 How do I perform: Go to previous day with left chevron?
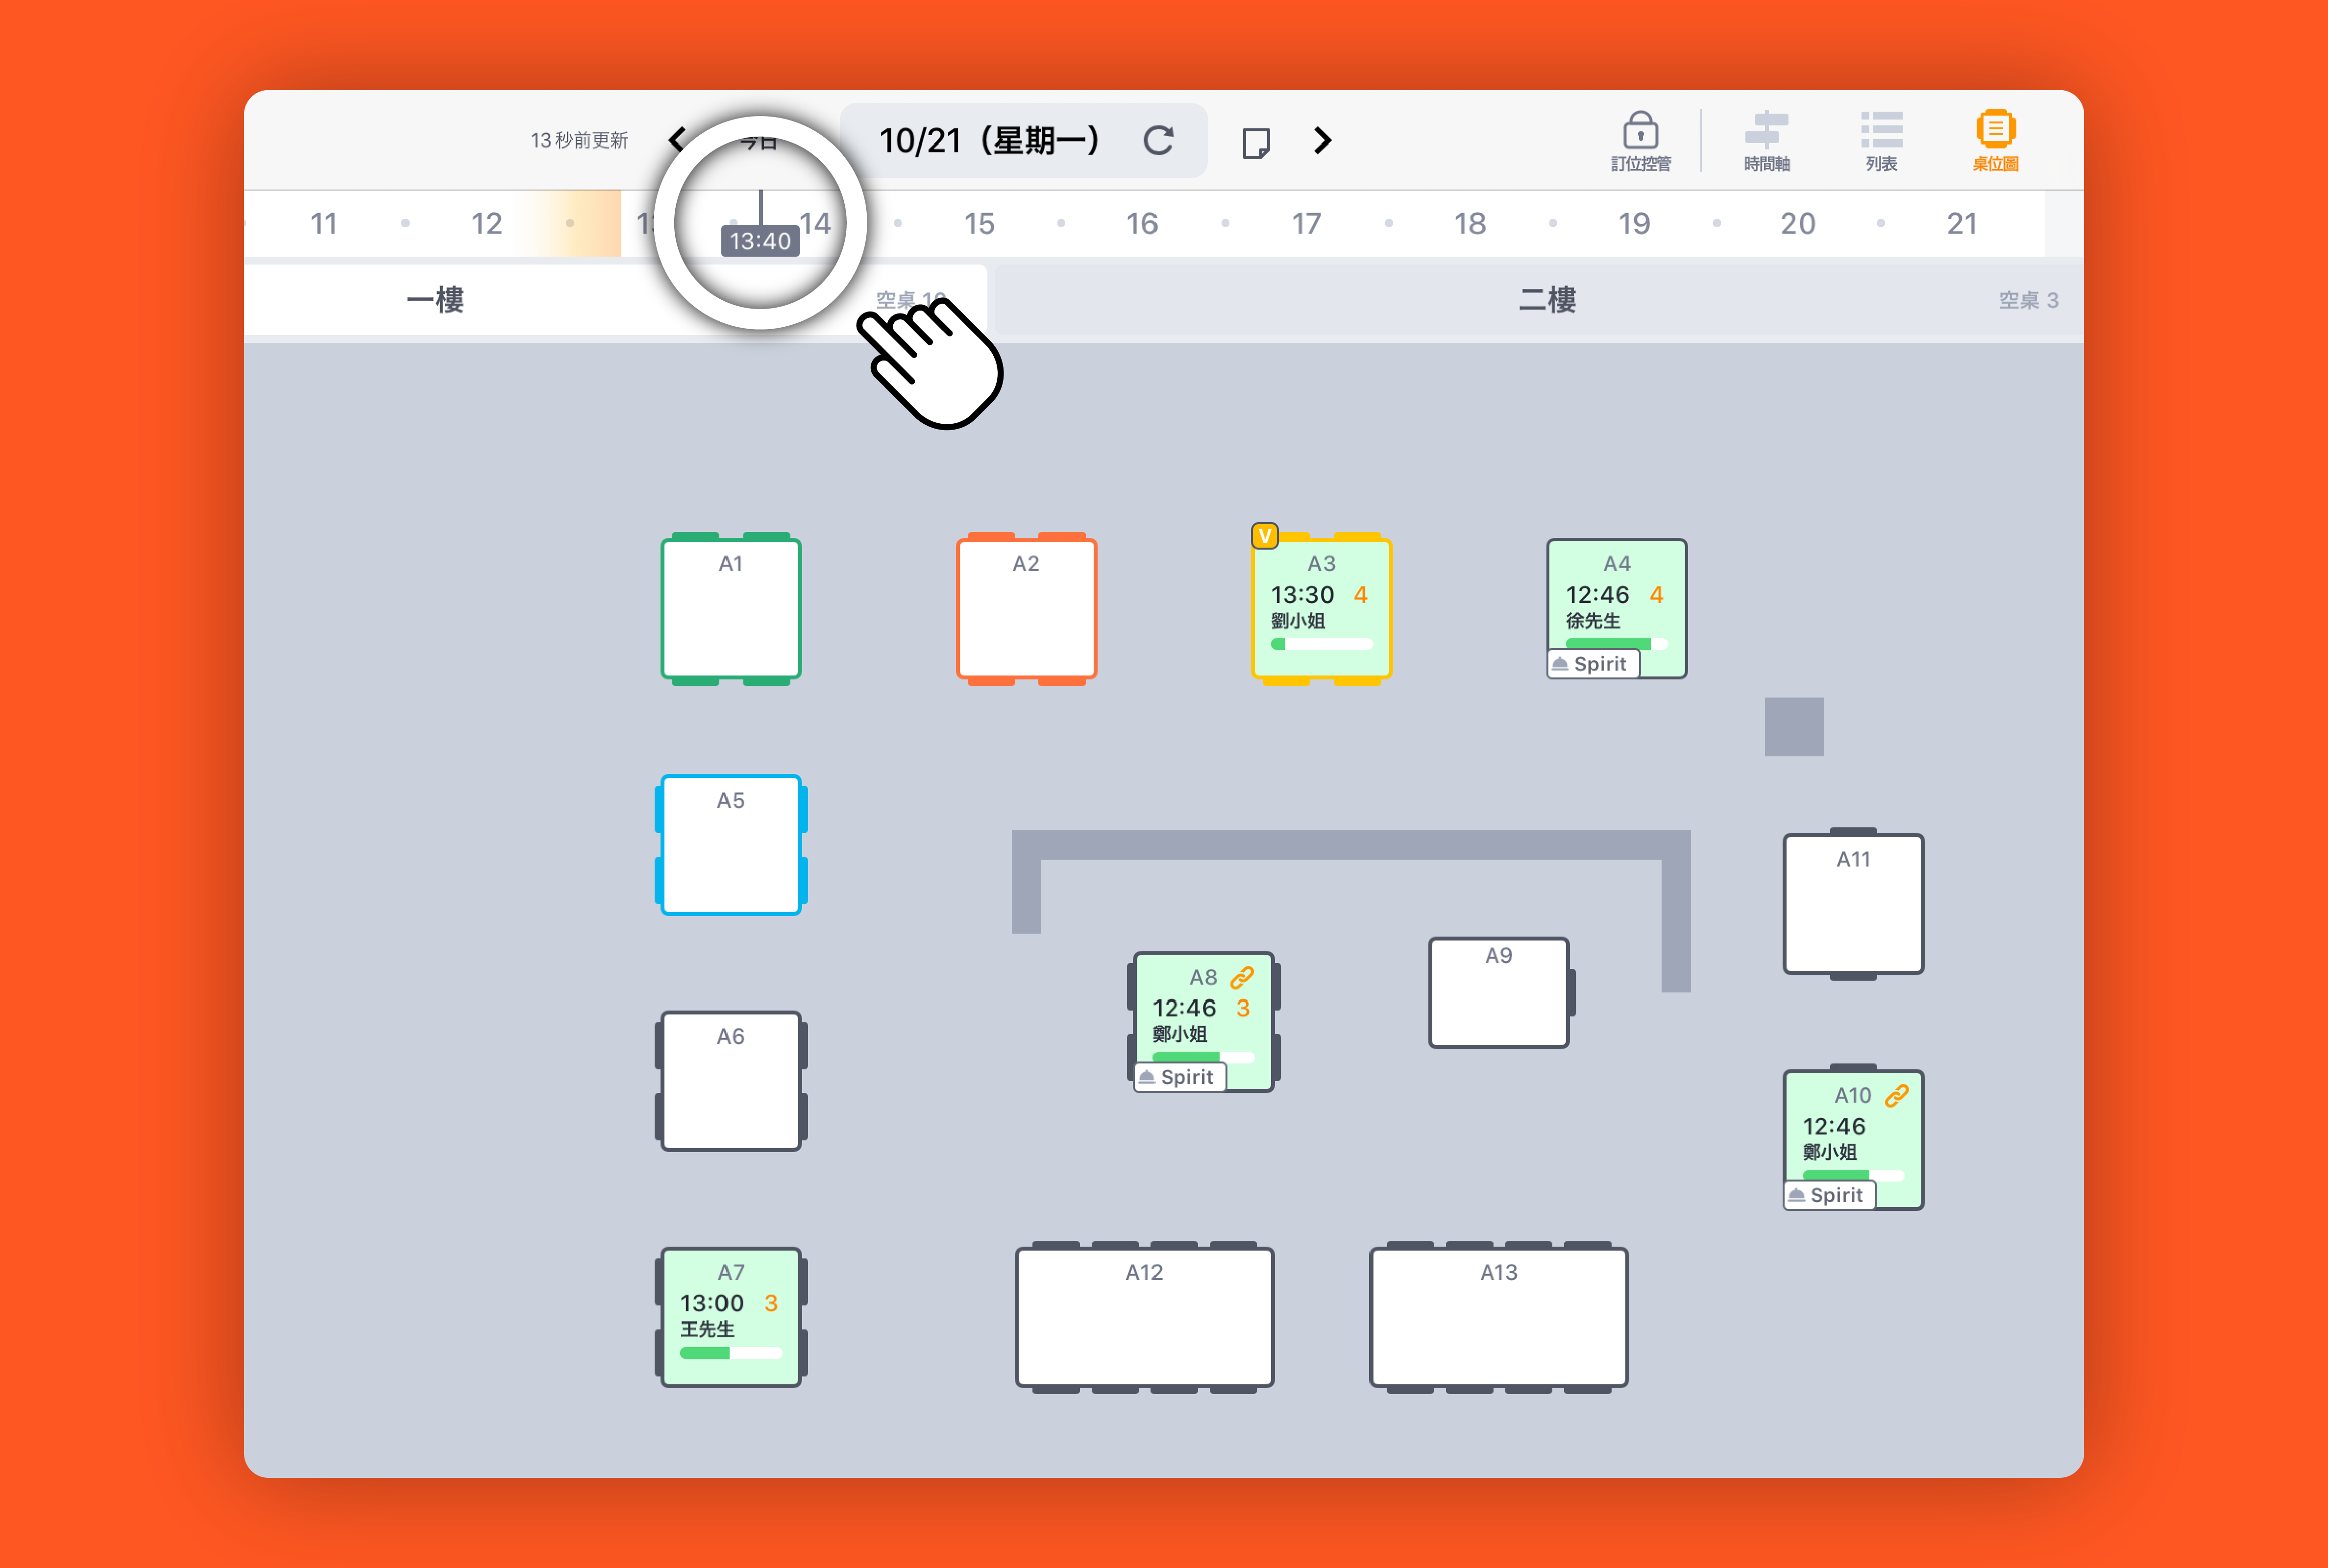coord(677,140)
